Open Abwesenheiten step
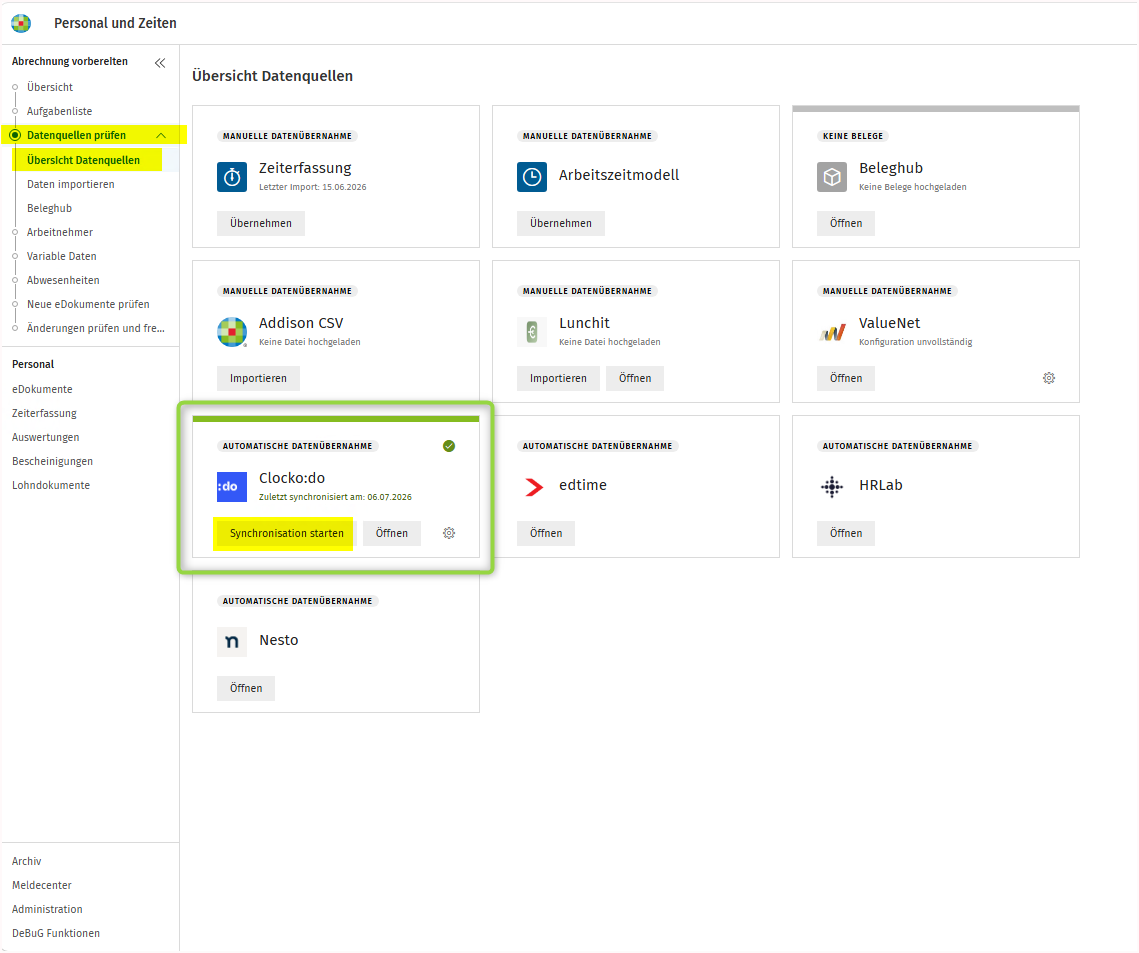Screen dimensions: 1139x953 tap(63, 280)
